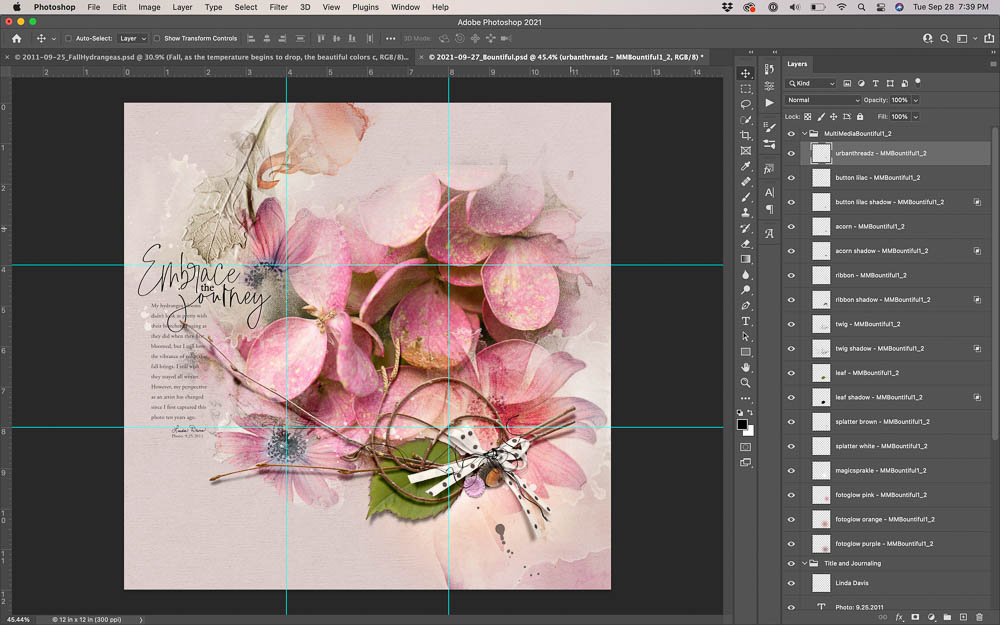Hide the MultiMediaBountiful1_2 group
This screenshot has width=1000, height=625.
click(791, 134)
